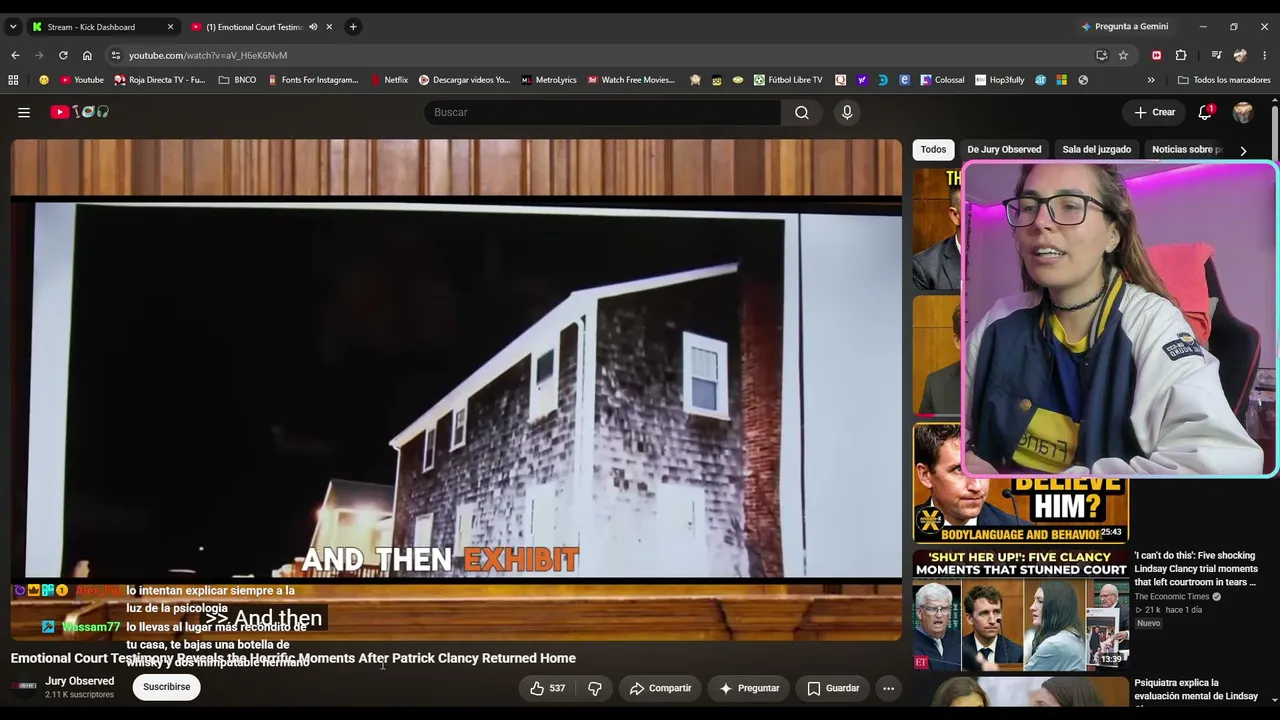Dislike this video
The image size is (1280, 720).
[595, 688]
